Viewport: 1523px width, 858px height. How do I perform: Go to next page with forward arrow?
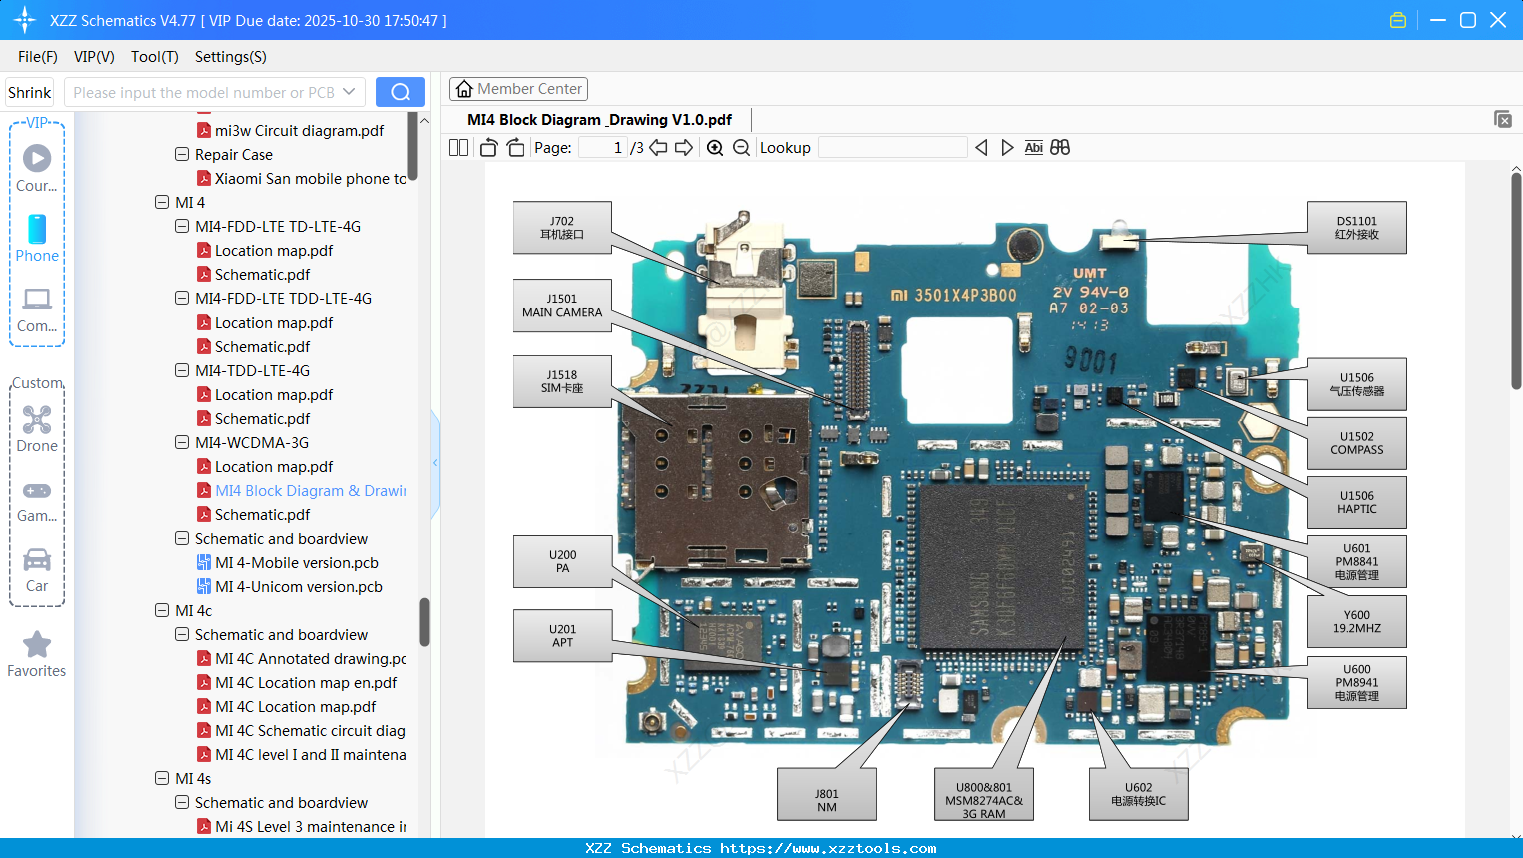[682, 147]
